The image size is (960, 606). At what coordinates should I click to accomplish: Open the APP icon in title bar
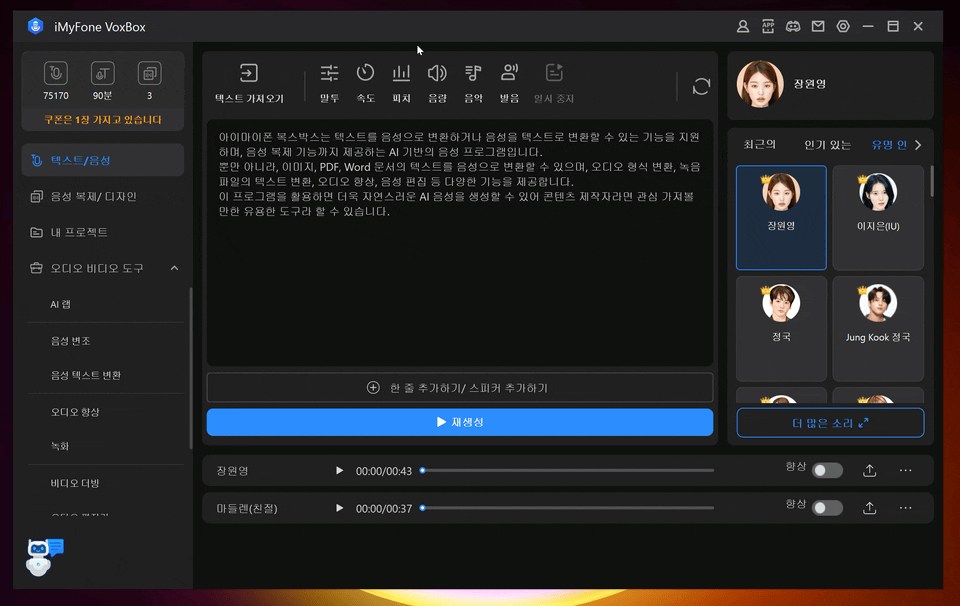pyautogui.click(x=768, y=26)
